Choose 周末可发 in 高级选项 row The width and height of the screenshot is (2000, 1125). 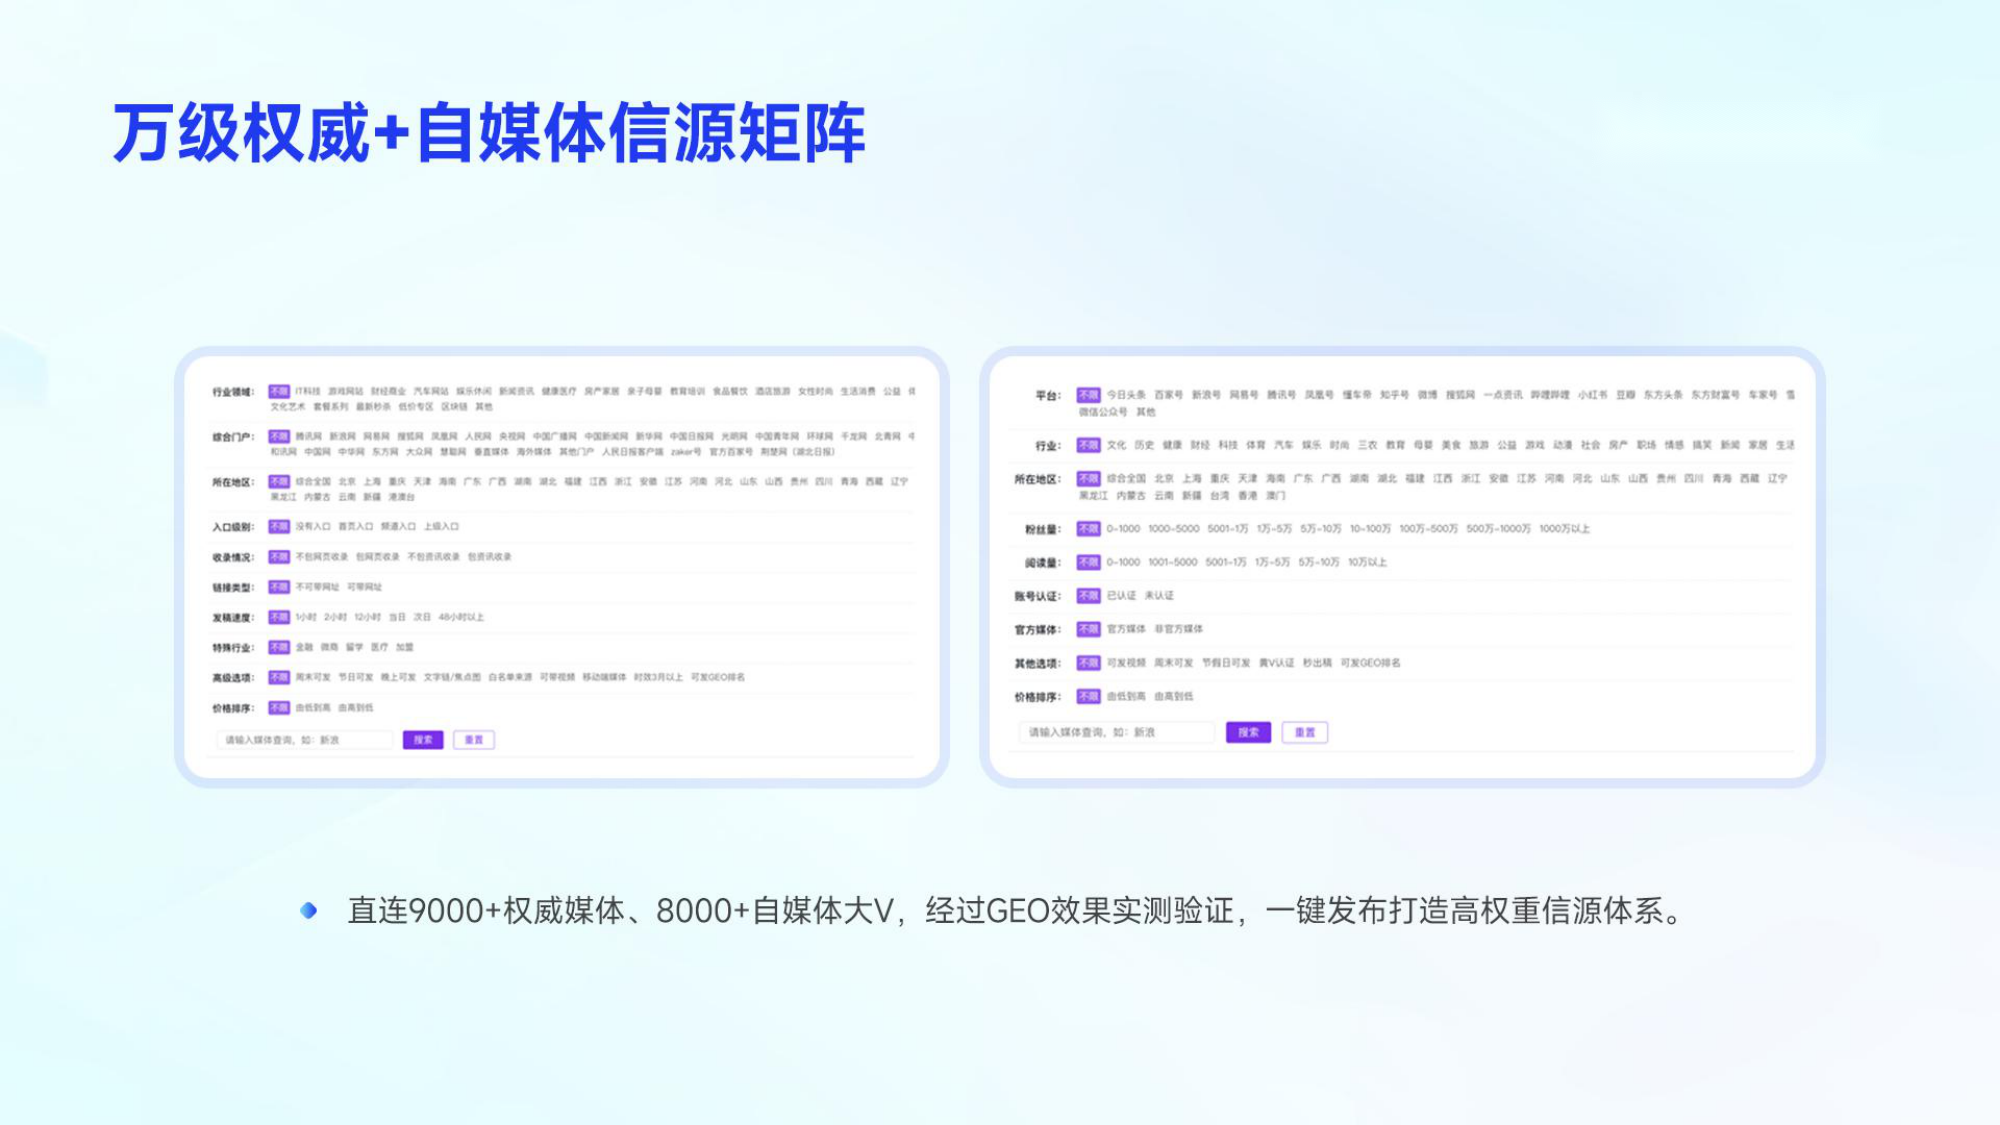[312, 677]
